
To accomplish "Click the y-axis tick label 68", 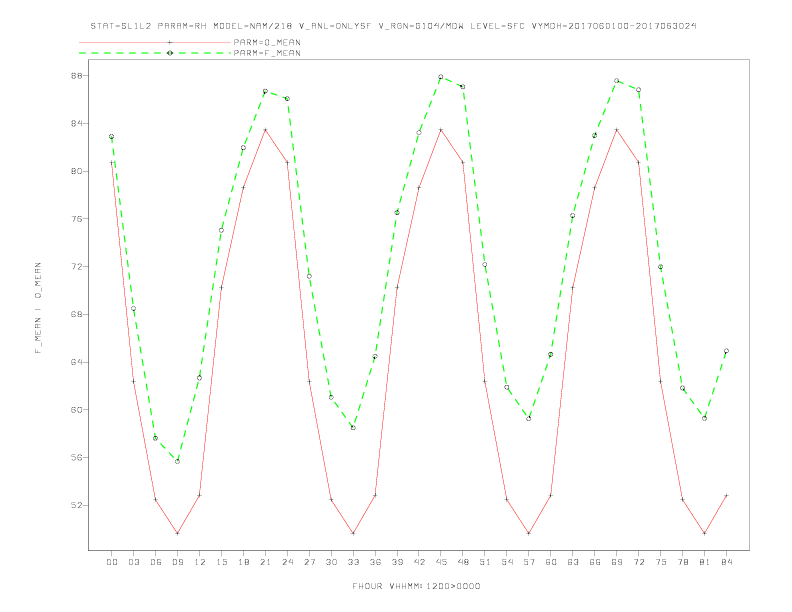I will coord(76,314).
